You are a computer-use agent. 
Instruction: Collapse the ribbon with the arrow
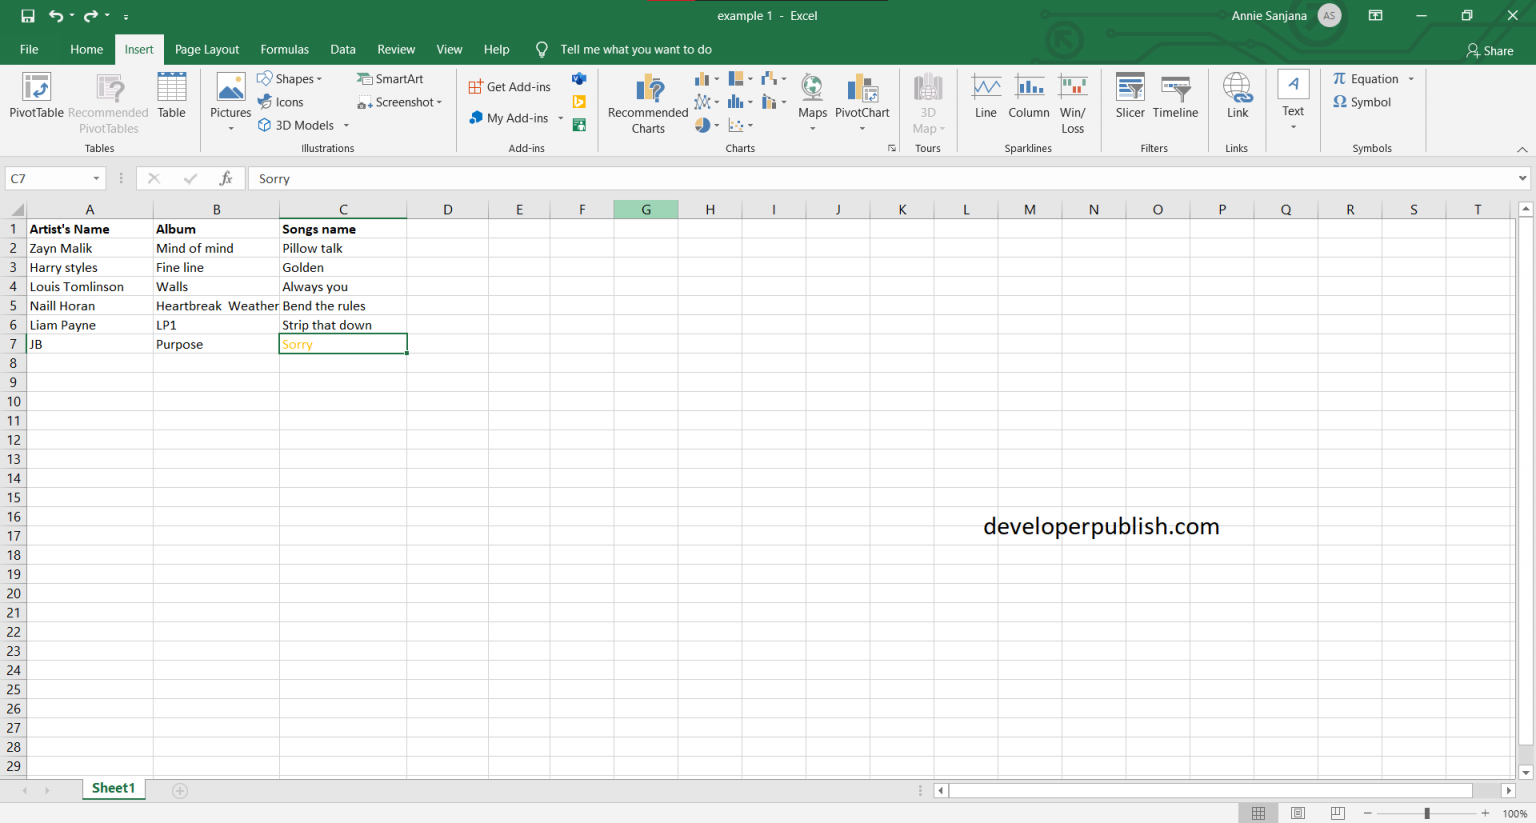[x=1523, y=148]
